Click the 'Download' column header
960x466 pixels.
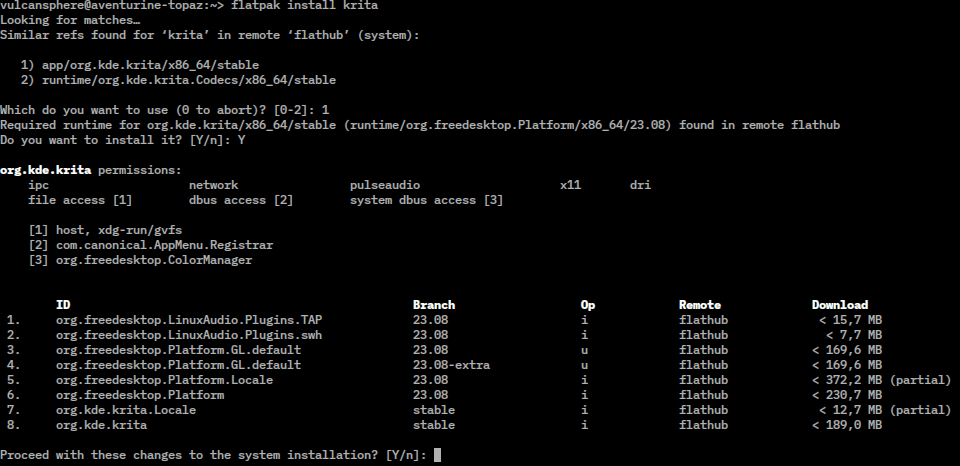(x=840, y=304)
